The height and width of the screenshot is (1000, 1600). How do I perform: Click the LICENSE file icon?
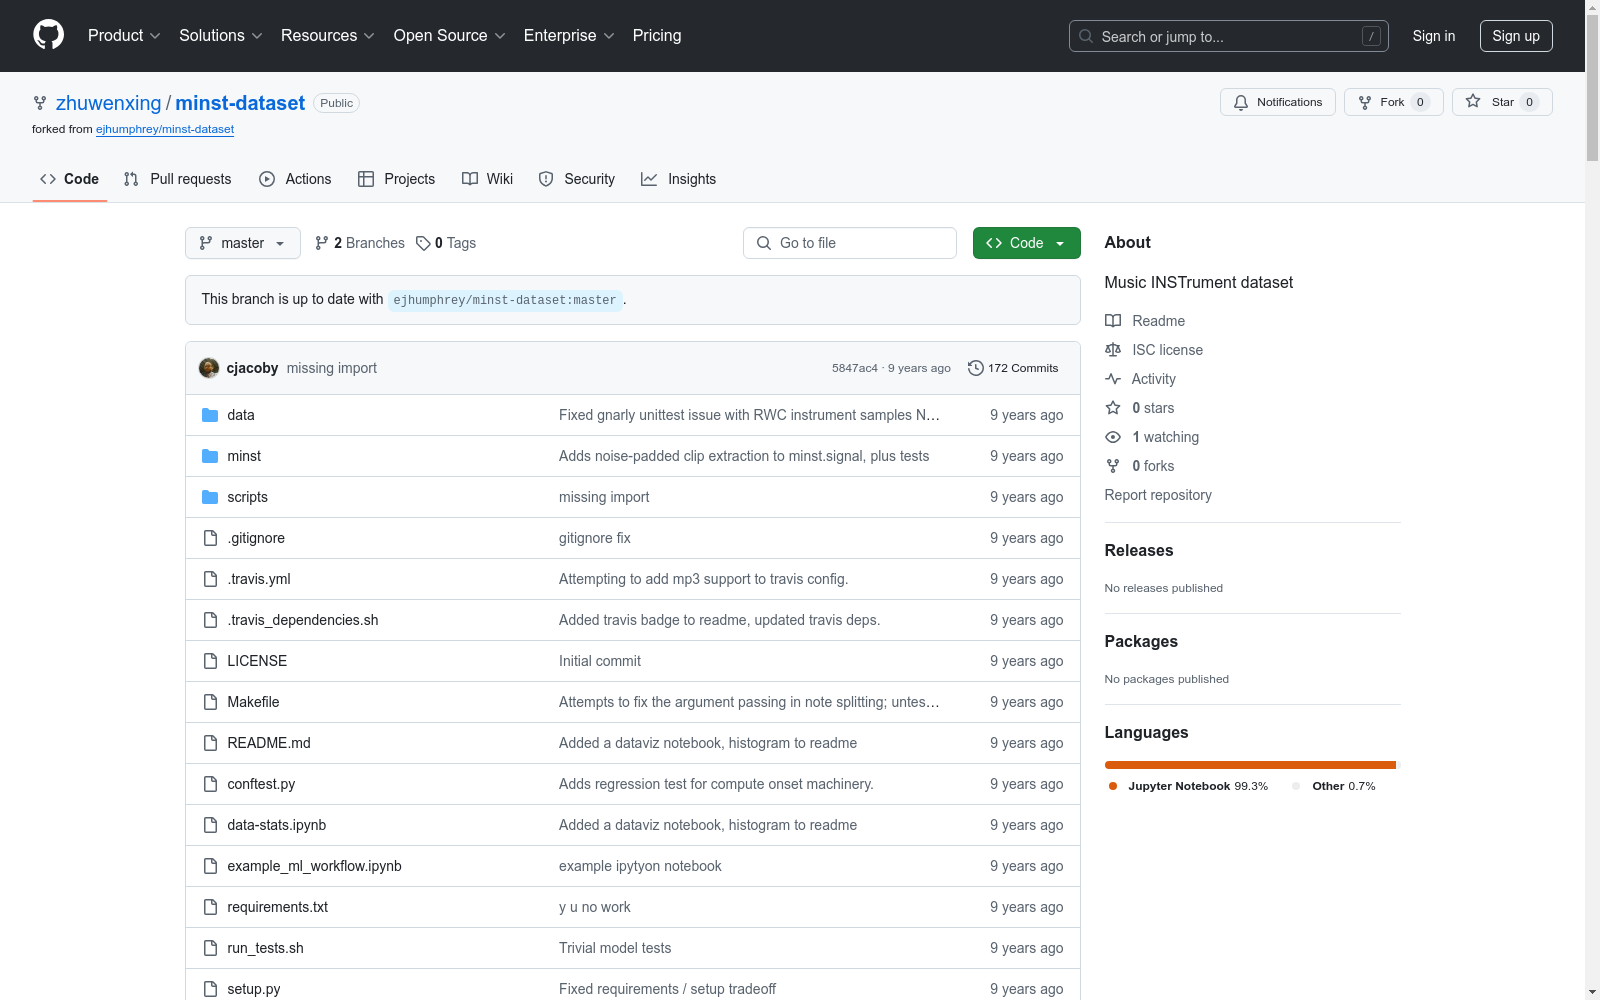click(210, 661)
